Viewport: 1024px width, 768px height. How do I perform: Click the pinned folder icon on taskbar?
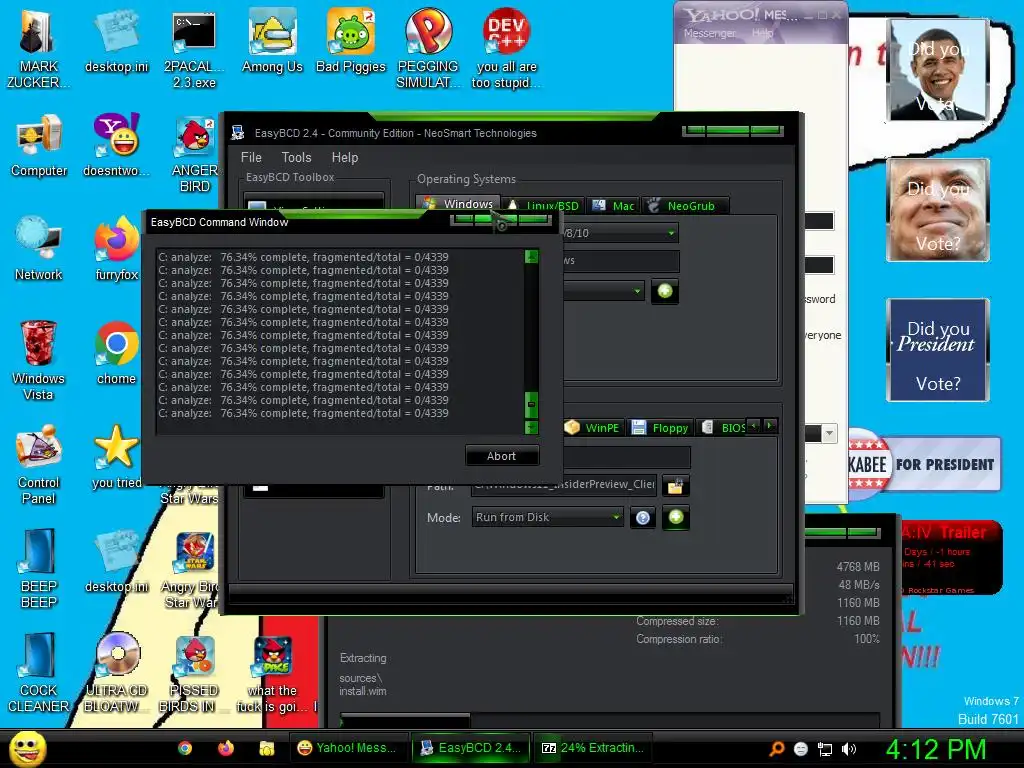tap(266, 748)
